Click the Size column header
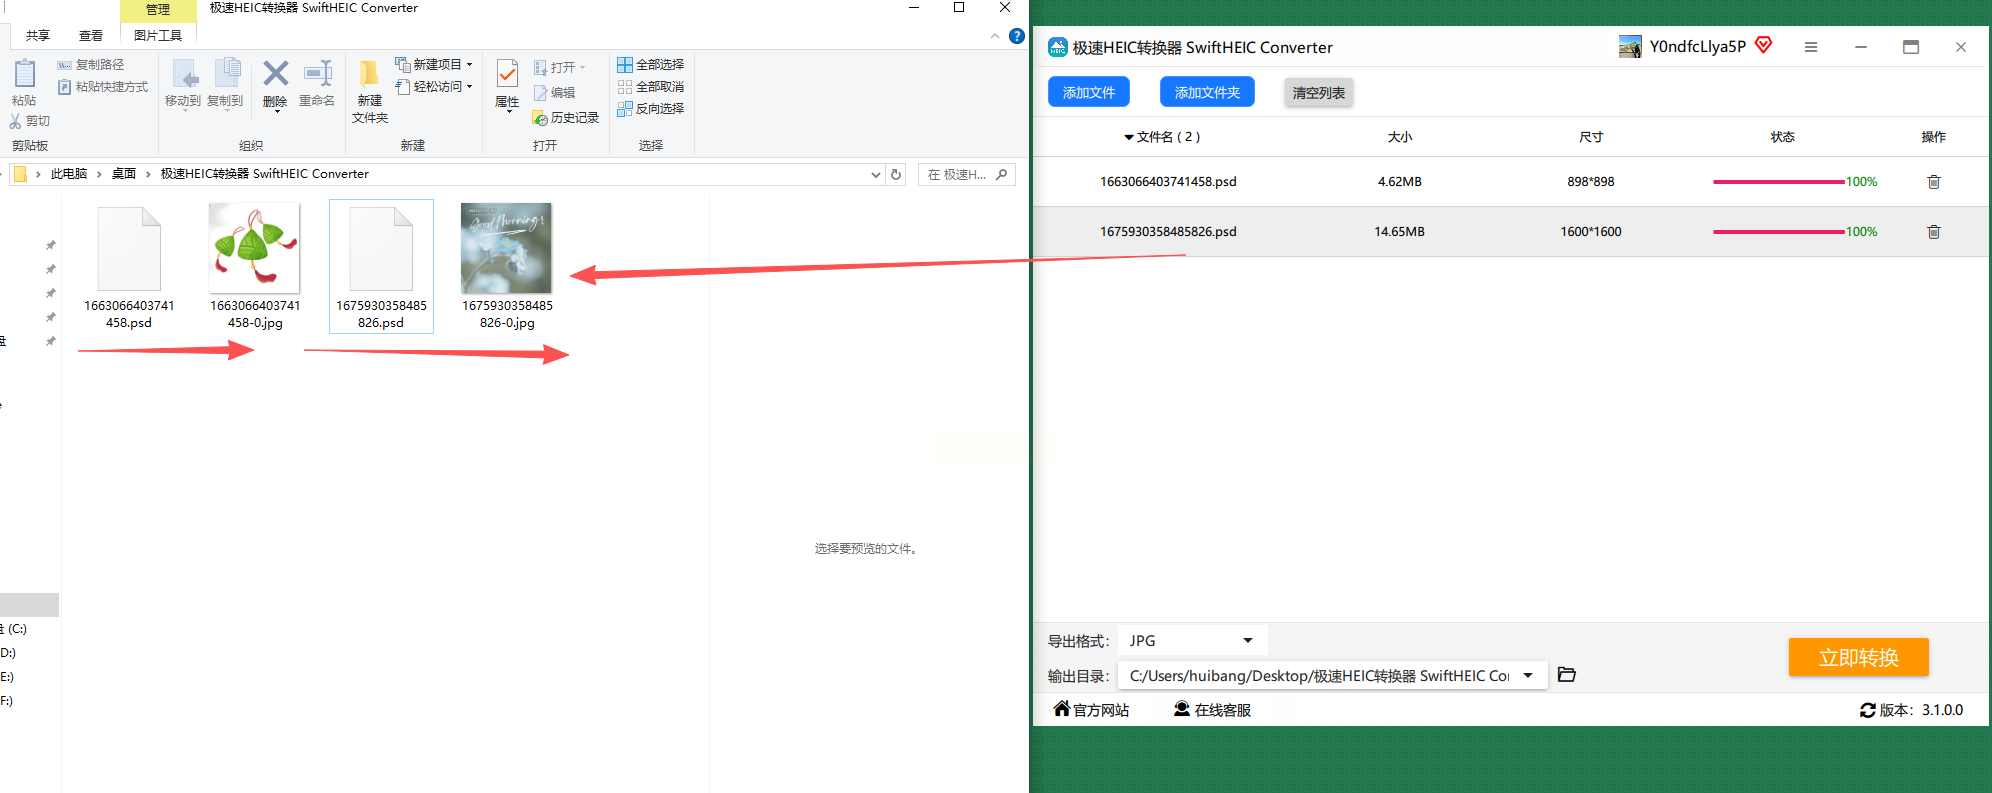Screen dimensions: 1992x793 (x=1400, y=137)
